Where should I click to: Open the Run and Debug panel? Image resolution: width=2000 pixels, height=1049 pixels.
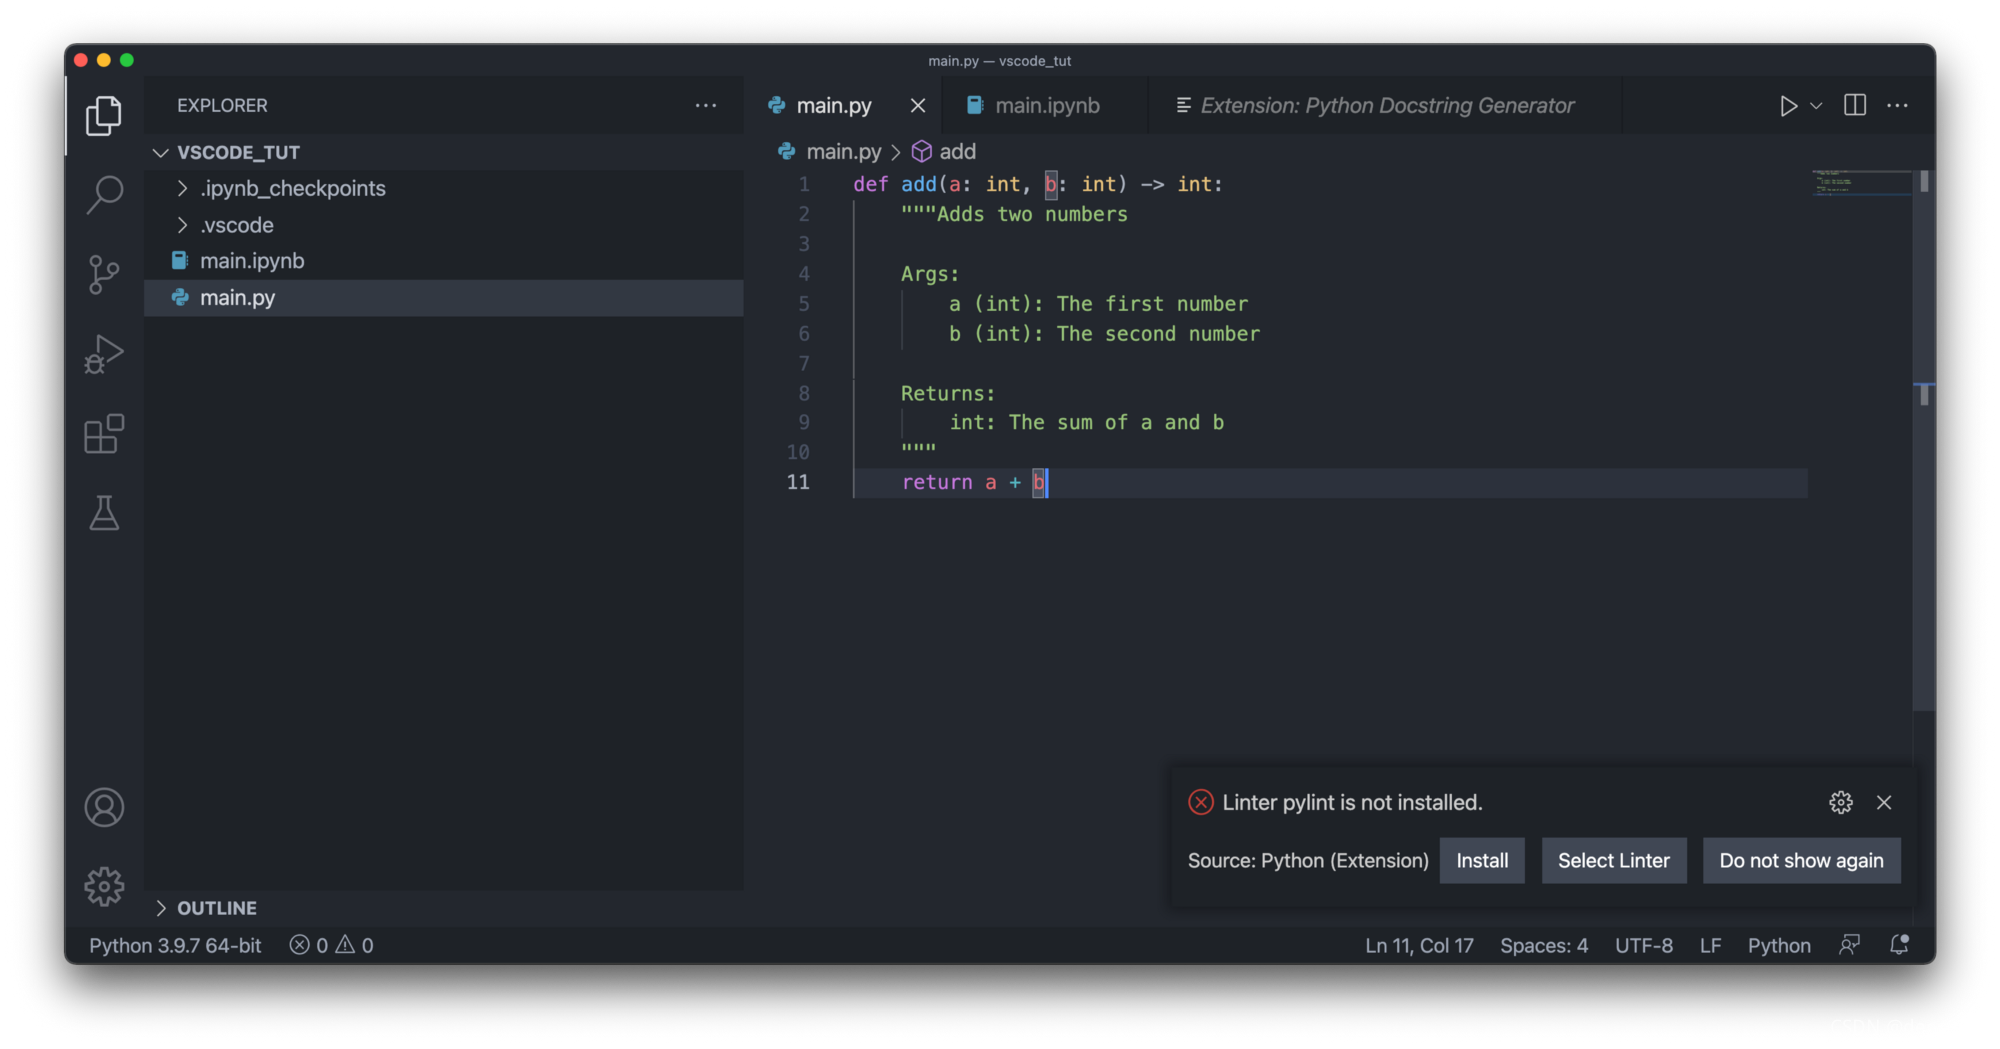tap(104, 354)
